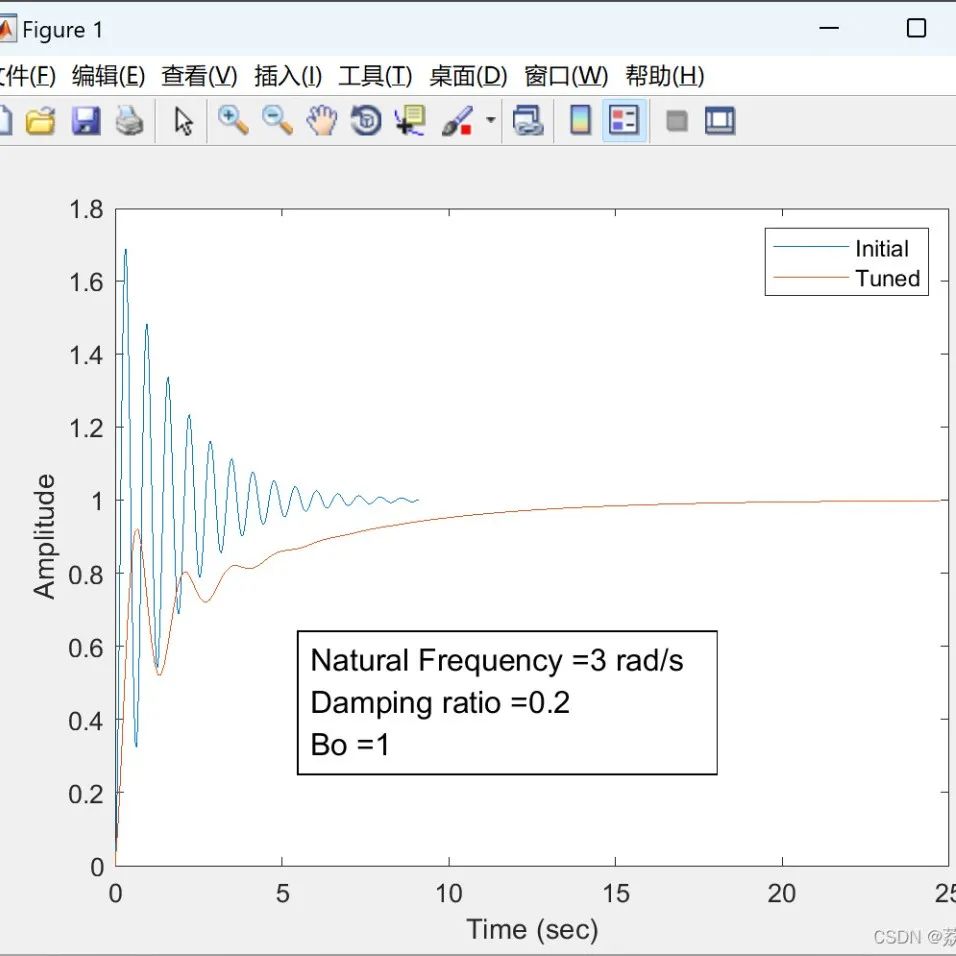Select the Rotate 3D tool

(x=366, y=120)
